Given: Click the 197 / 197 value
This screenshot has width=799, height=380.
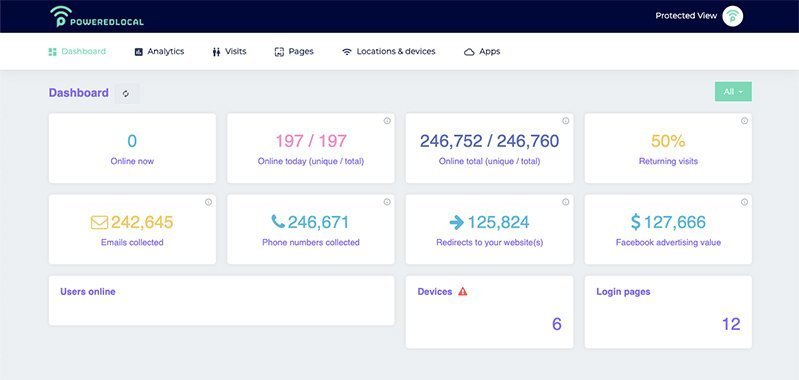Looking at the screenshot, I should pos(311,141).
